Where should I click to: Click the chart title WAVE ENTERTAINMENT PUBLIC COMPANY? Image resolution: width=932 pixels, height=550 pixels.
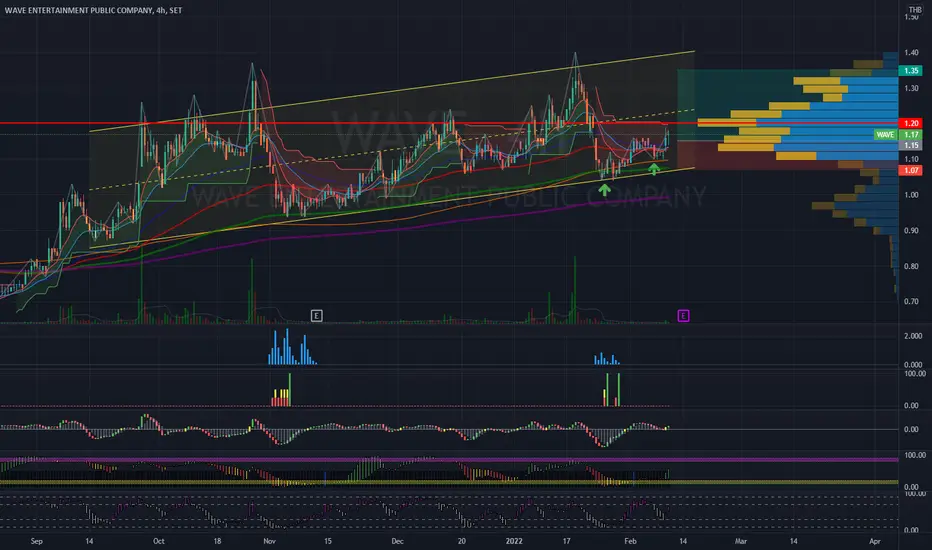(78, 10)
